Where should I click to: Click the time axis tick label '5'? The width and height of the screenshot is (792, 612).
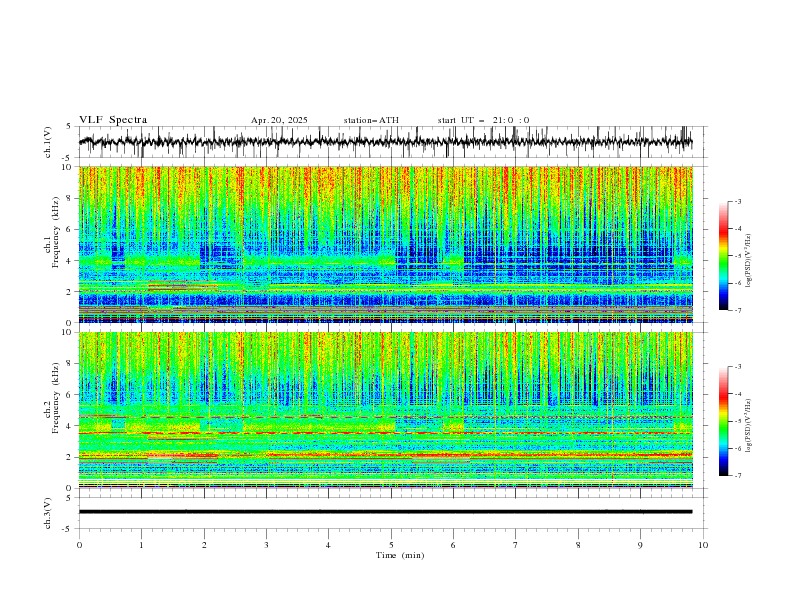tap(391, 545)
